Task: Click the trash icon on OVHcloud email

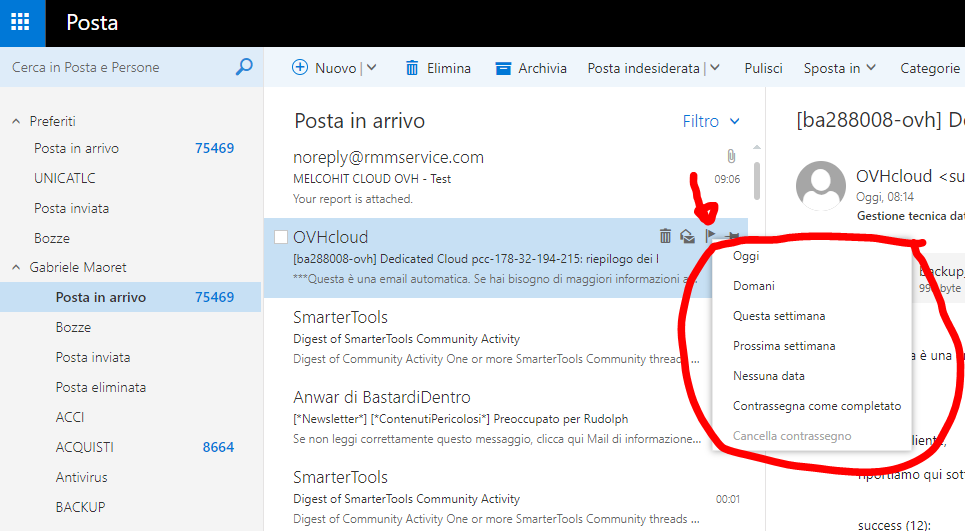Action: pyautogui.click(x=665, y=237)
